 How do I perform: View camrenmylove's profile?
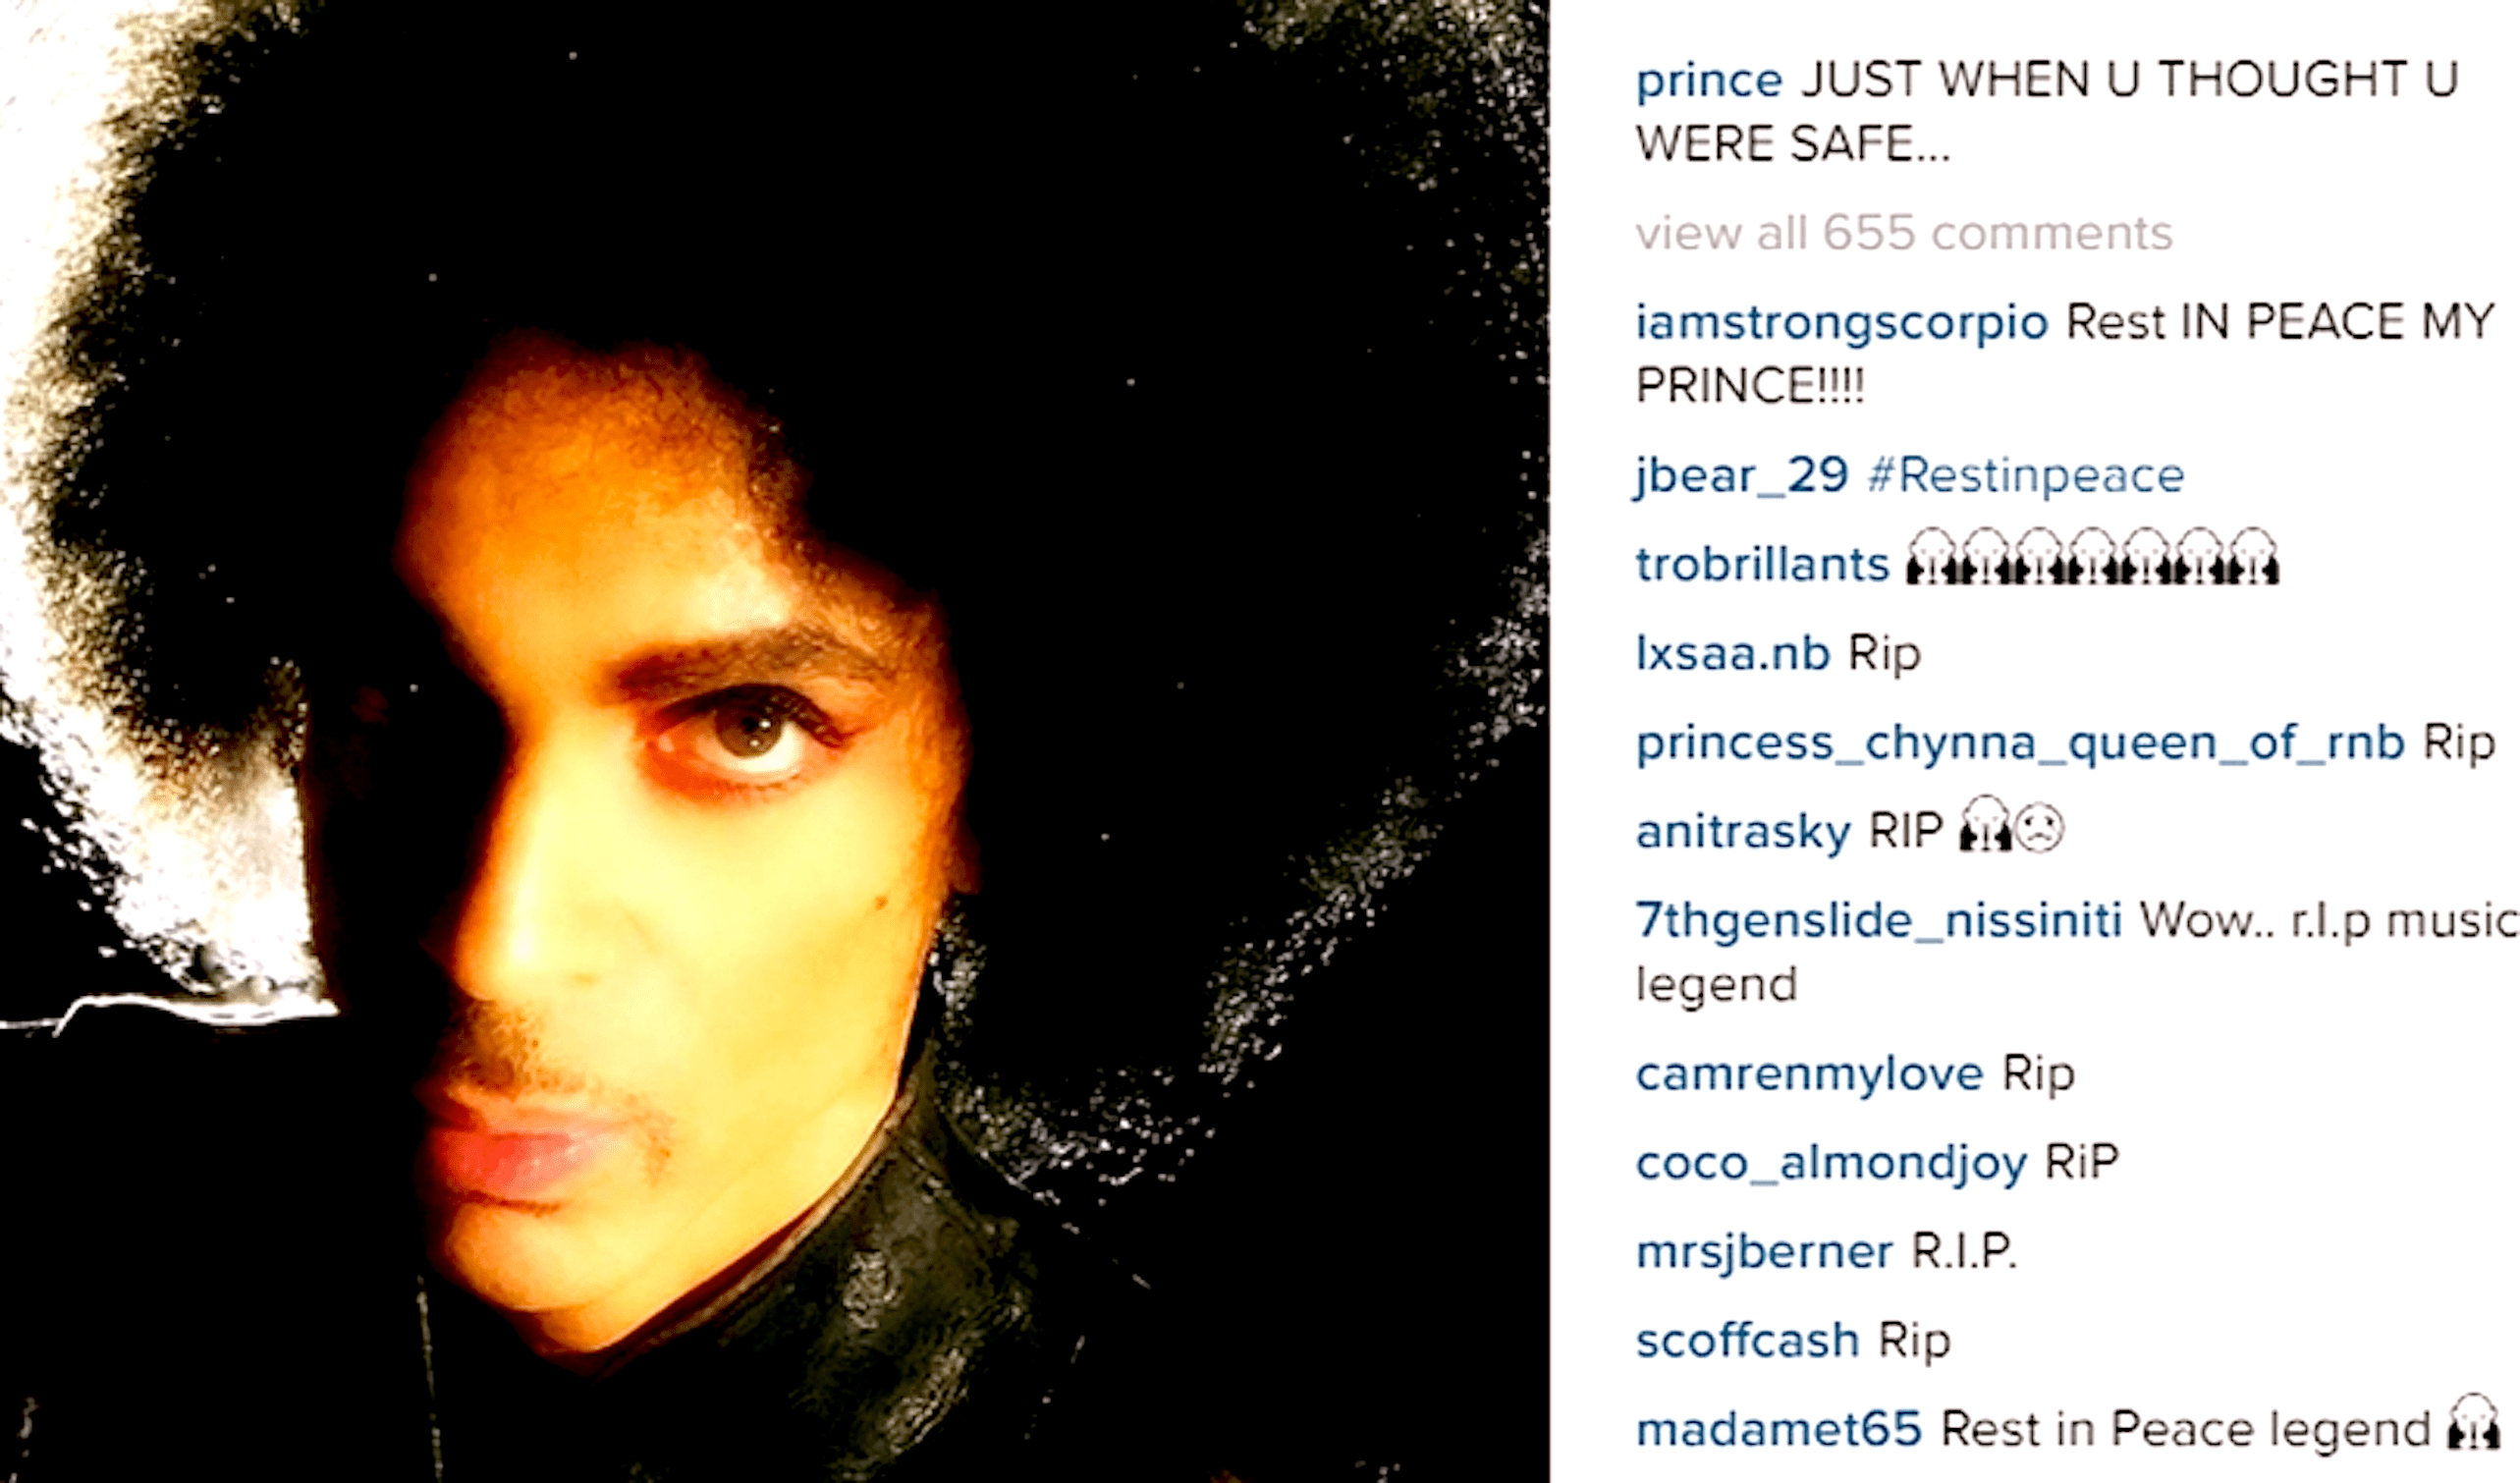(1810, 1075)
